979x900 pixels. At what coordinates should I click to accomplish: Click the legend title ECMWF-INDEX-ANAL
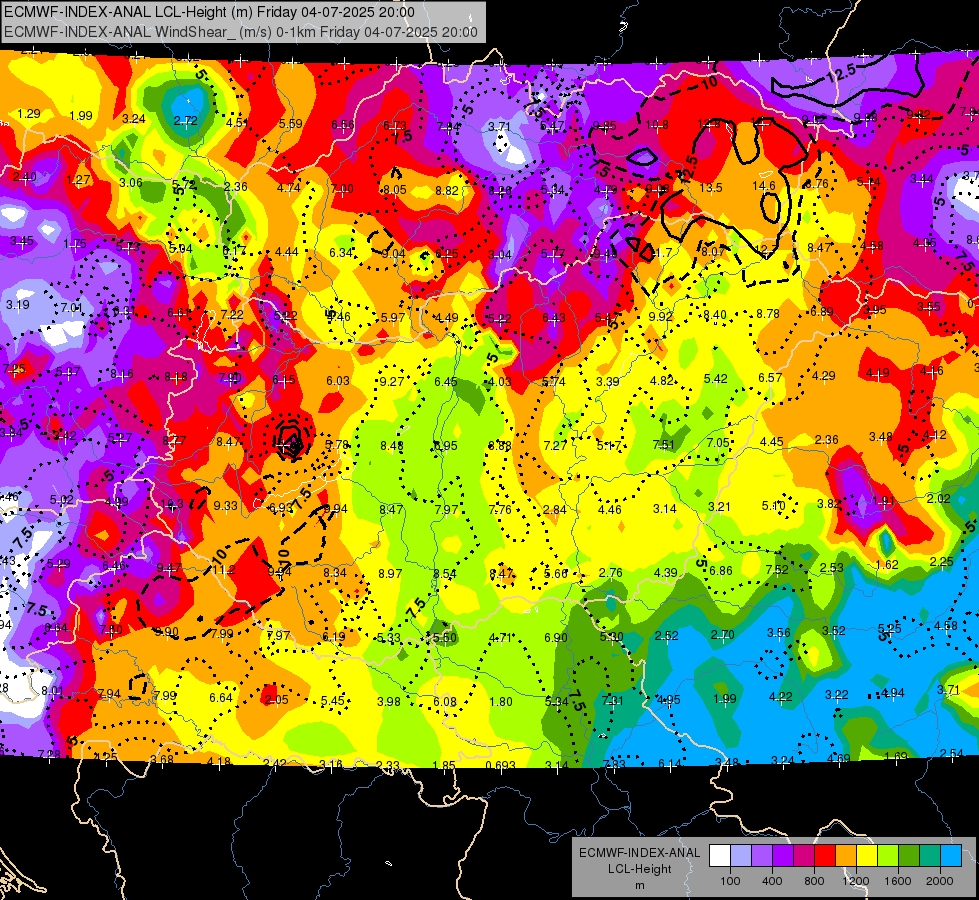tap(639, 853)
